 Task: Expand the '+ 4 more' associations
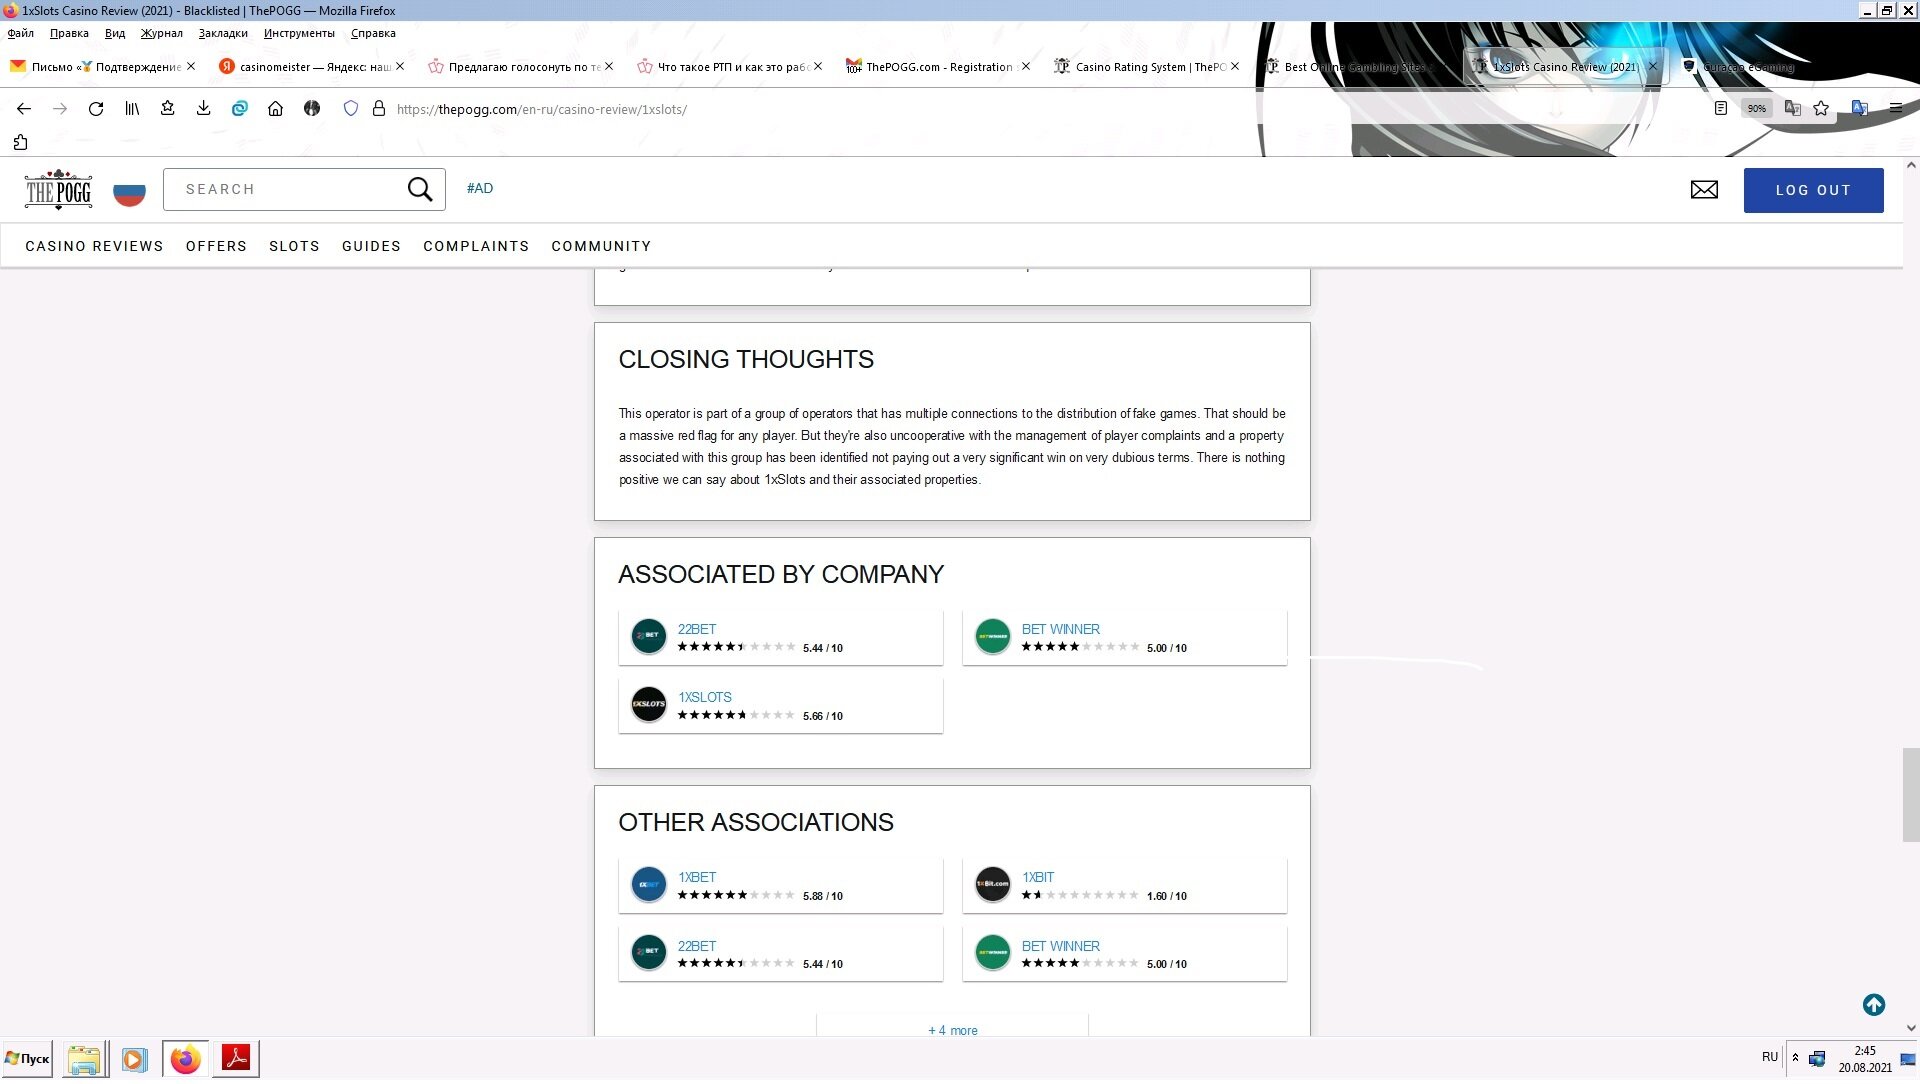(x=952, y=1031)
